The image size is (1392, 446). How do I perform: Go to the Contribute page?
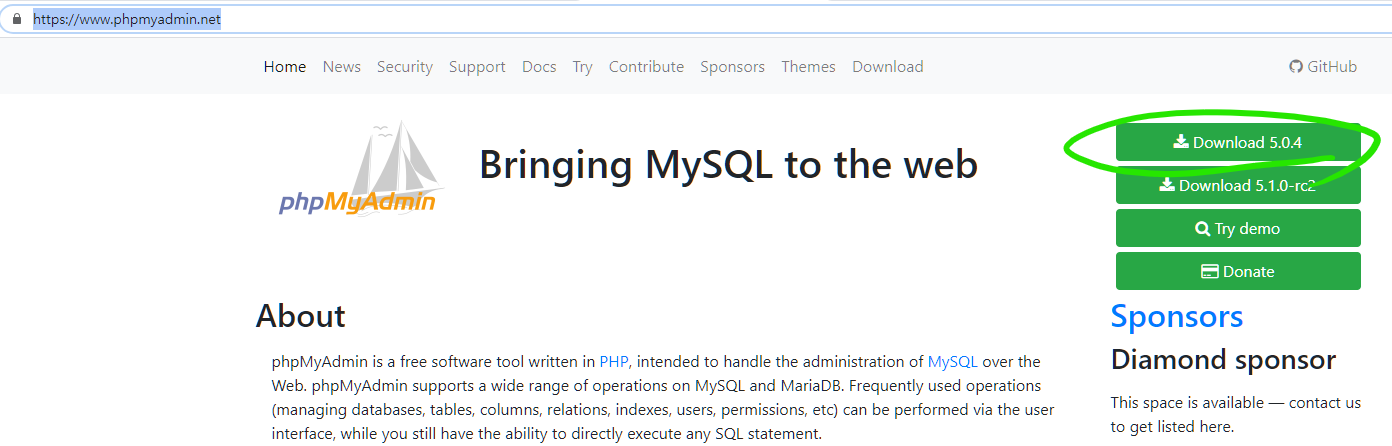[646, 67]
